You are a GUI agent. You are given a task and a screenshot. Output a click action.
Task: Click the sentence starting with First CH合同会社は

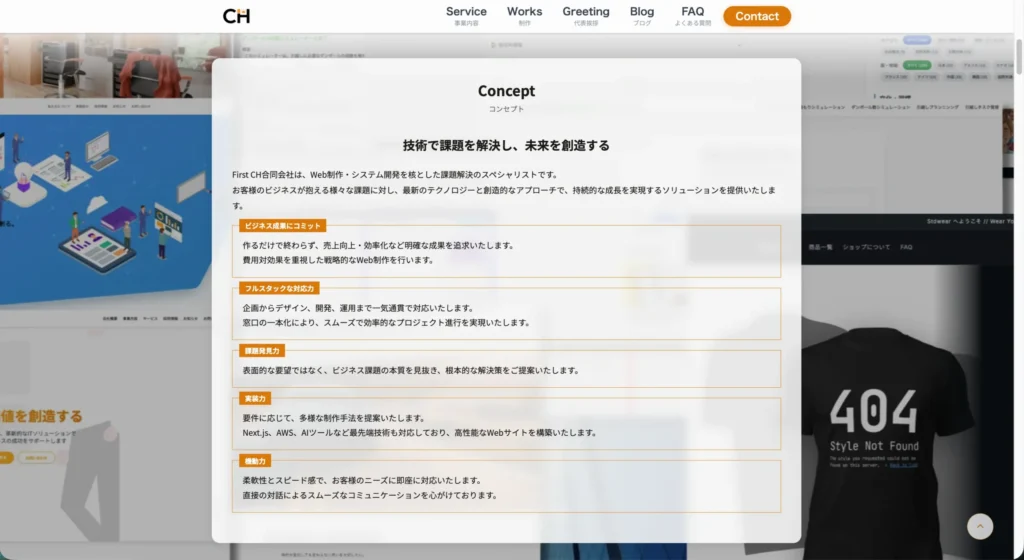point(395,175)
